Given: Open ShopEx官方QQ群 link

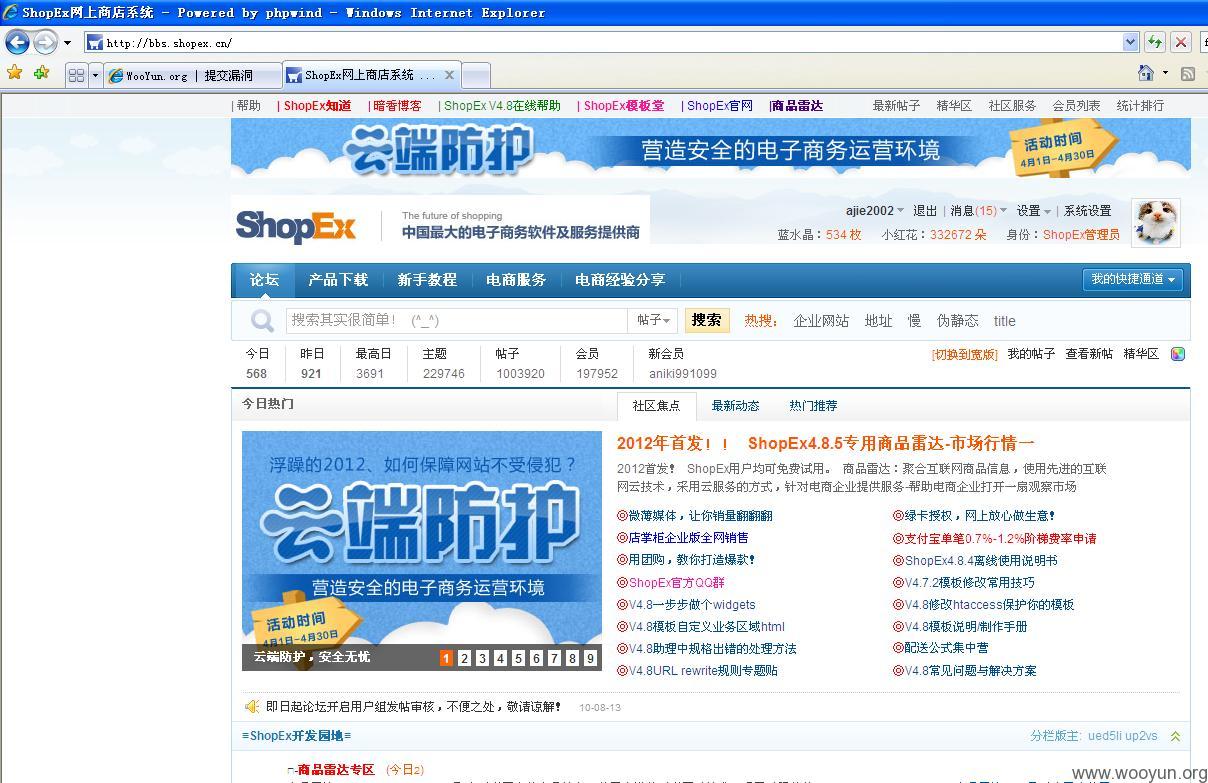Looking at the screenshot, I should [x=677, y=582].
